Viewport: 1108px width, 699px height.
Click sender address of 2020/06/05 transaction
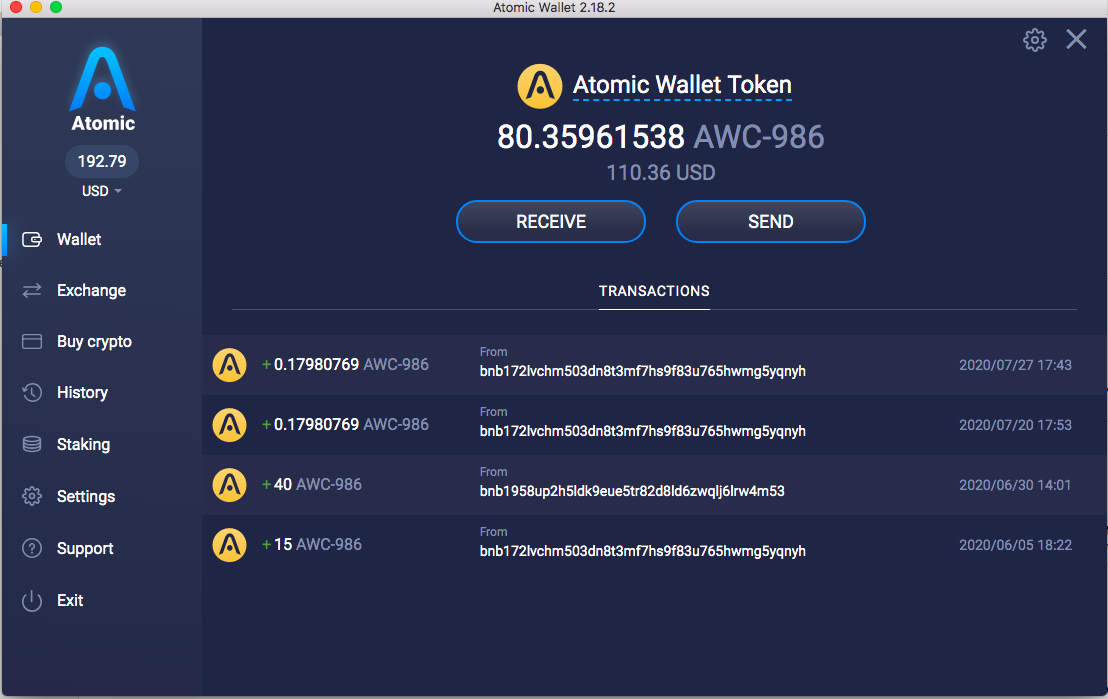pos(642,551)
